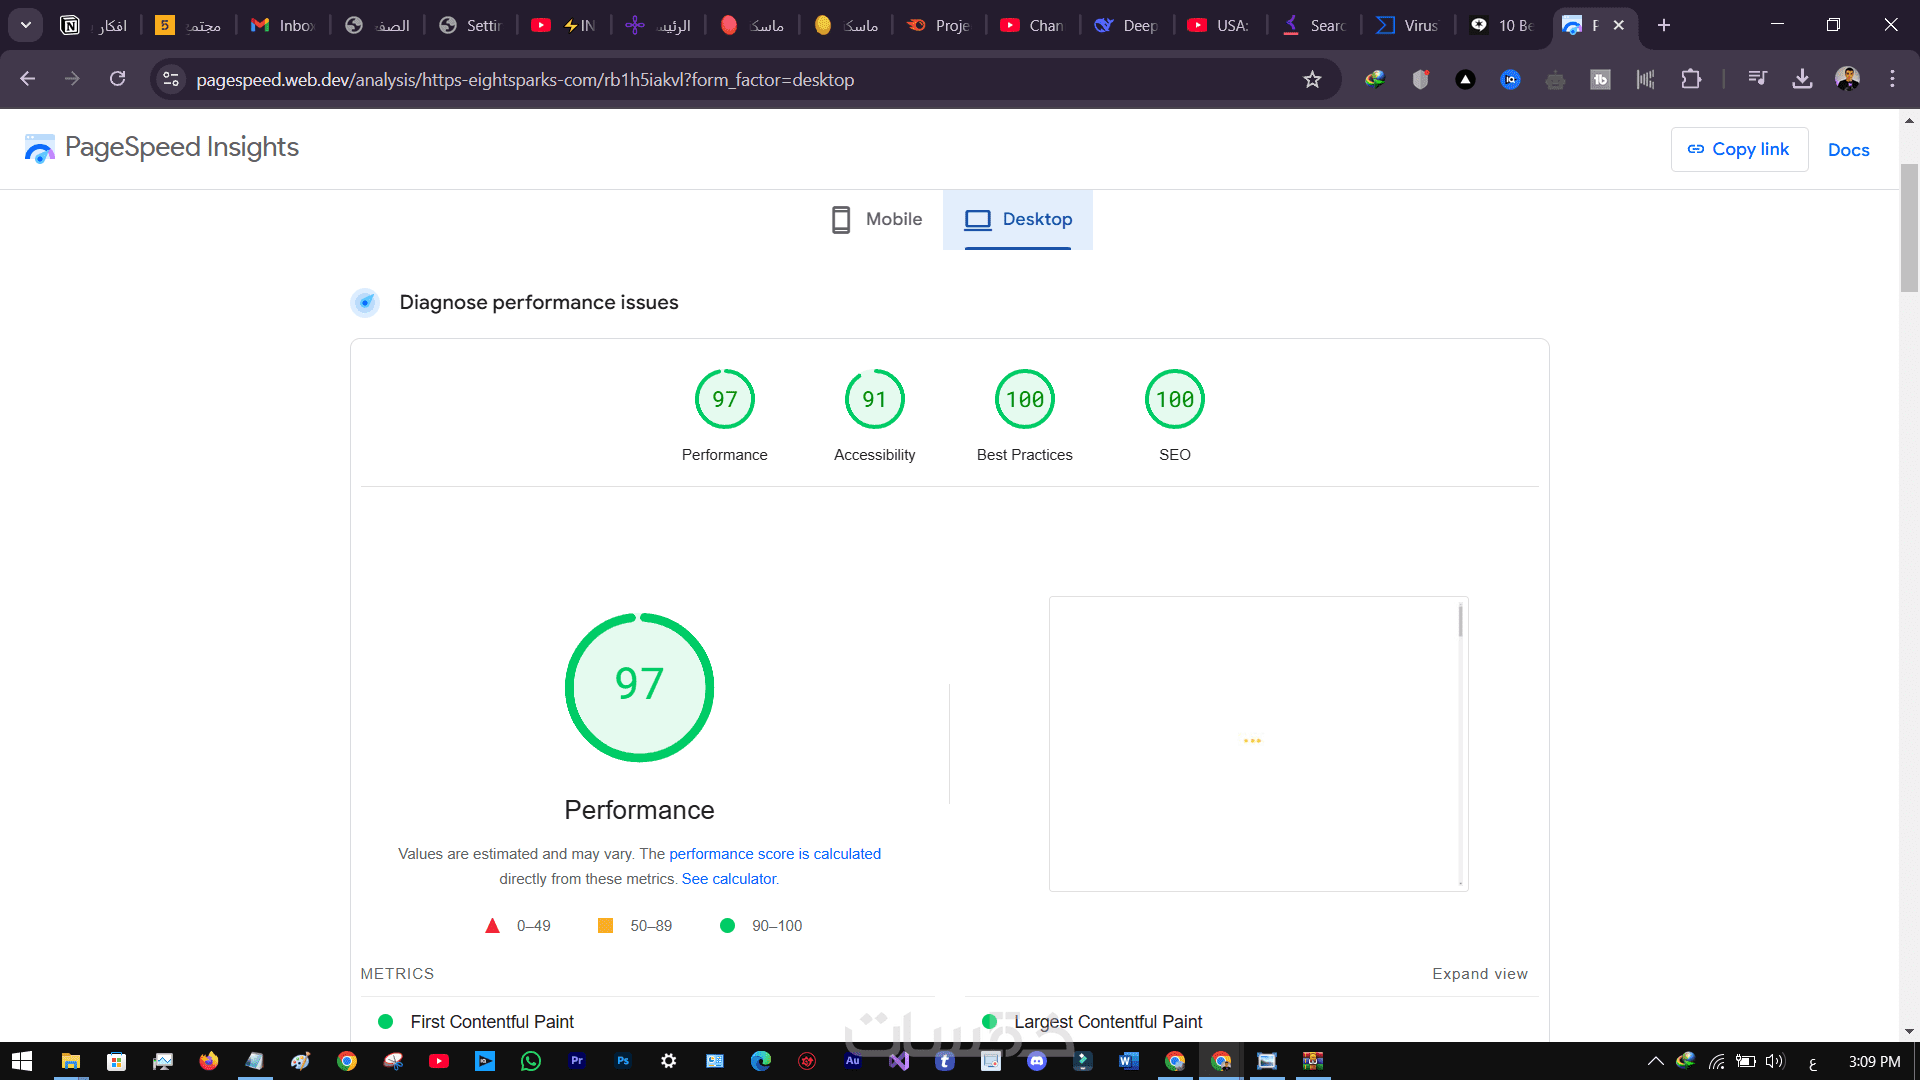
Task: Open Chrome three-dot menu
Action: click(1892, 79)
